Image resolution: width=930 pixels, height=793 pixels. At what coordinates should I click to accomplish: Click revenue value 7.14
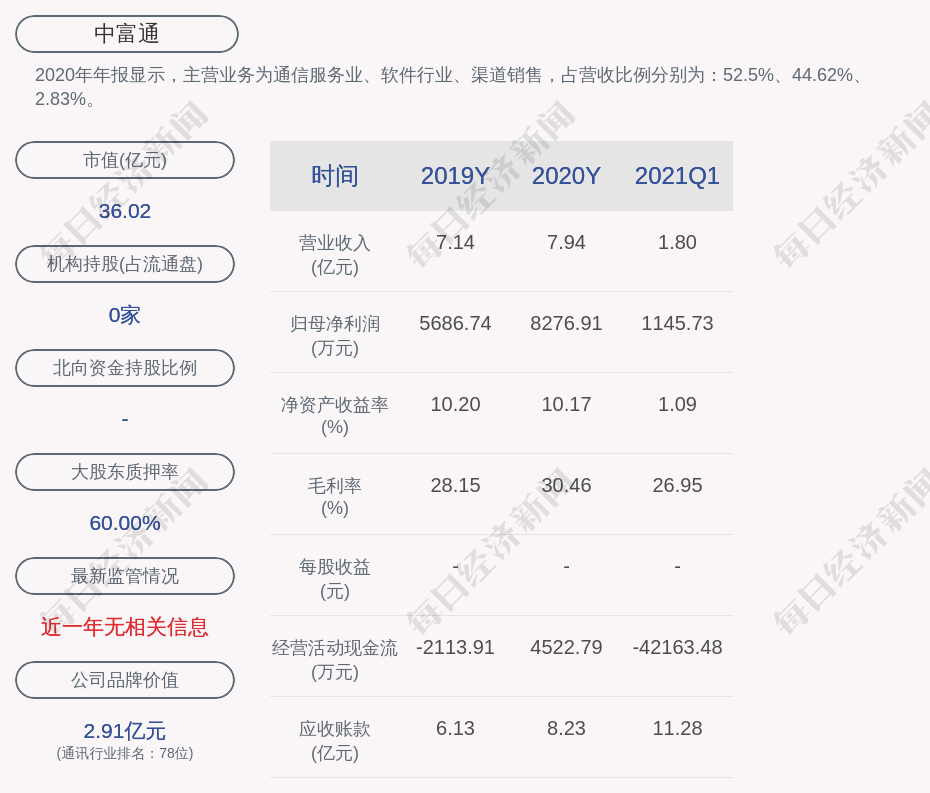(x=455, y=243)
